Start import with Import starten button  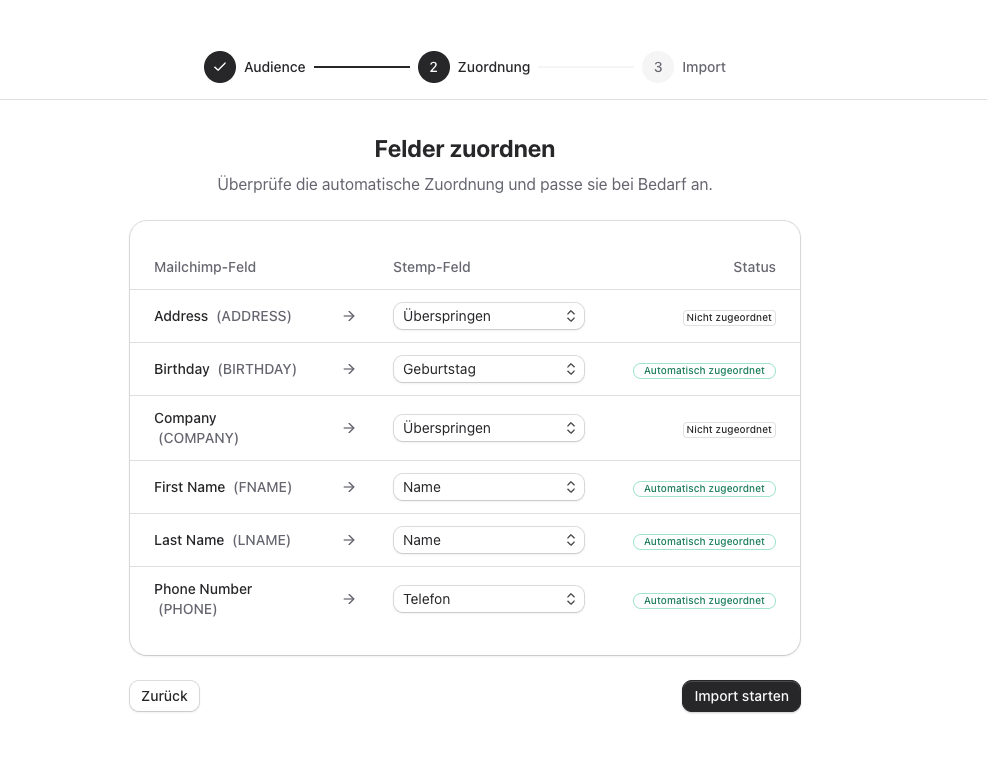coord(741,696)
